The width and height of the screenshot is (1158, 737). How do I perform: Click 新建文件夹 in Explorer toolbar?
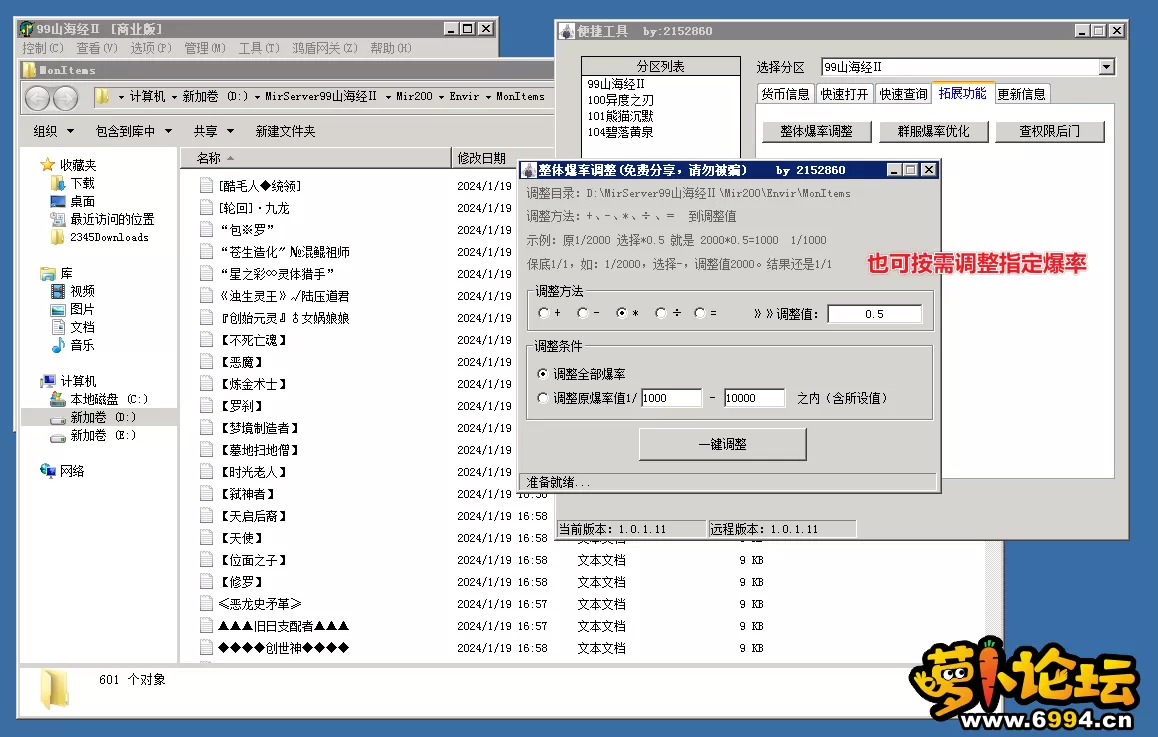[285, 131]
